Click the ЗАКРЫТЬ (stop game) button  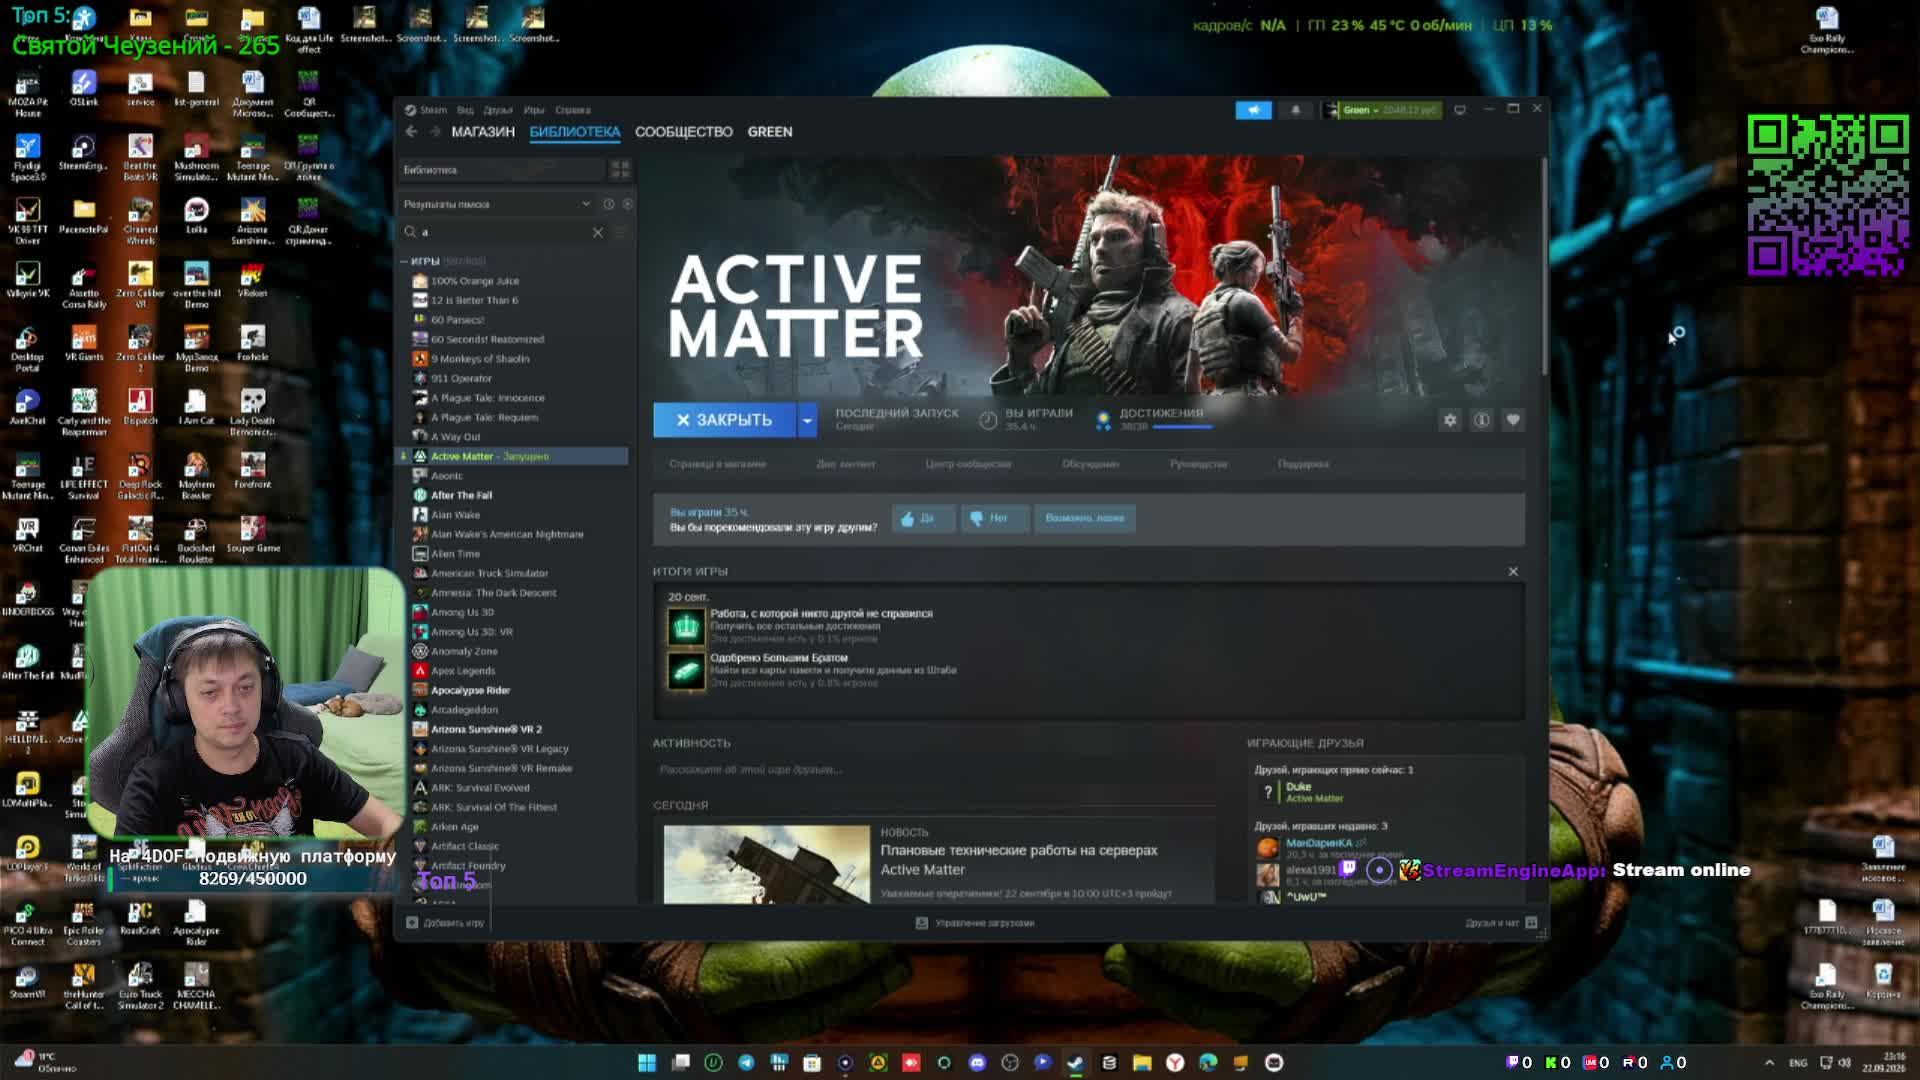725,420
